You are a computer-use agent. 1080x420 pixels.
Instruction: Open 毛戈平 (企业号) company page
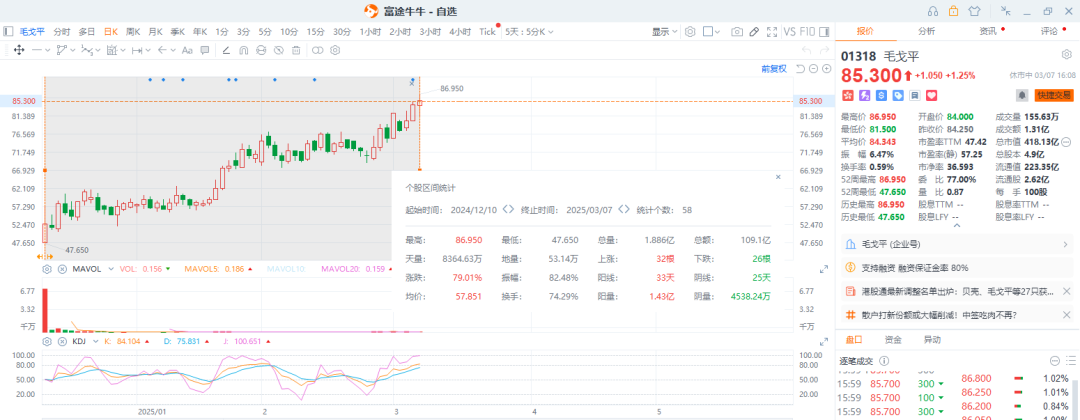pos(957,244)
